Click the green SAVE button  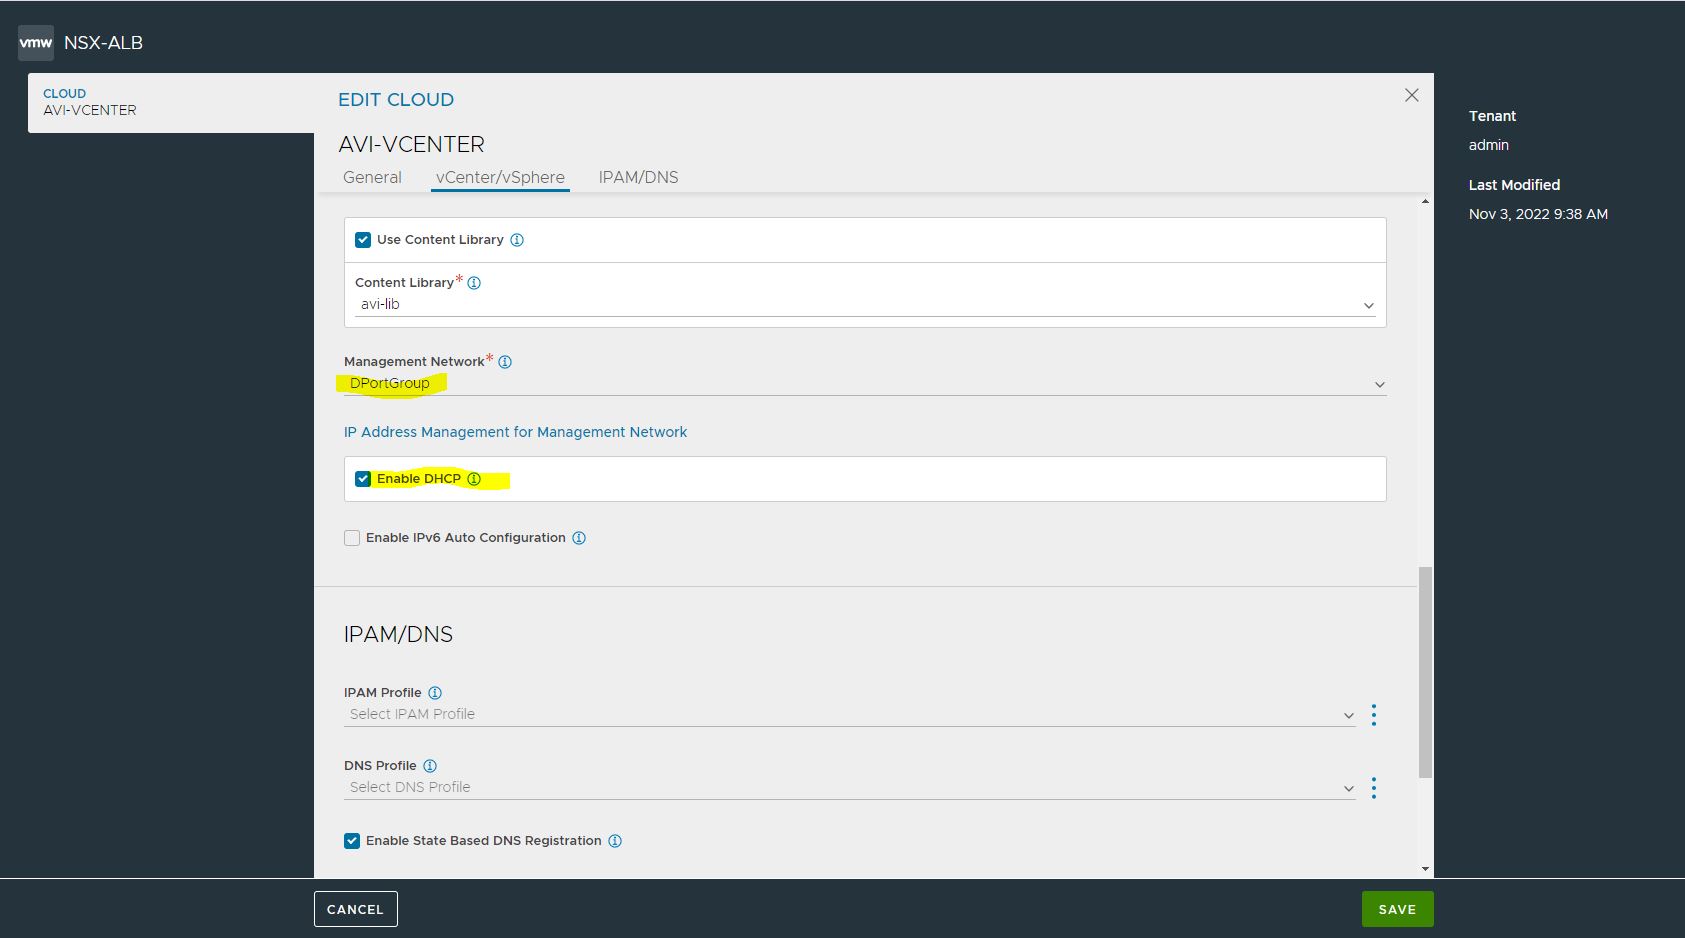click(x=1397, y=909)
